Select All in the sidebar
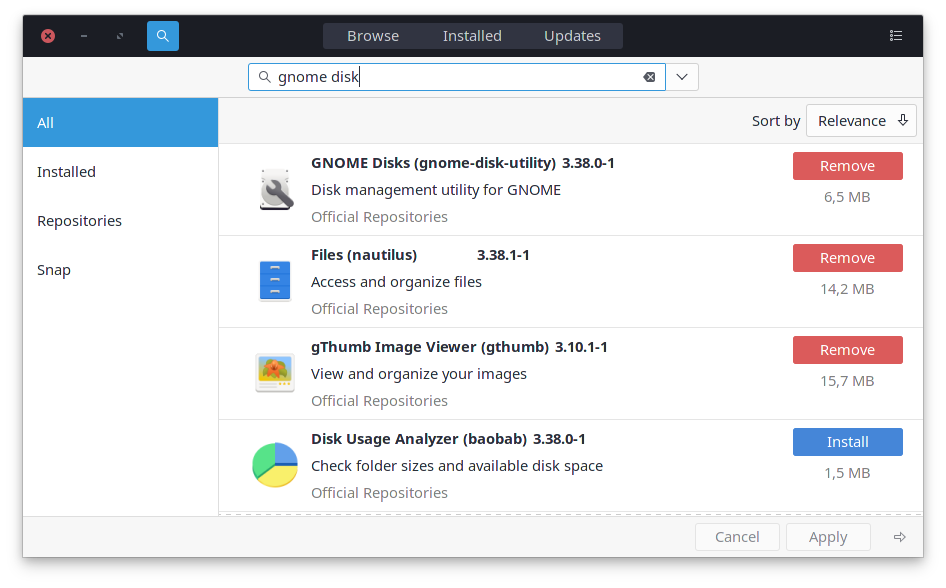Image resolution: width=946 pixels, height=588 pixels. [x=121, y=122]
